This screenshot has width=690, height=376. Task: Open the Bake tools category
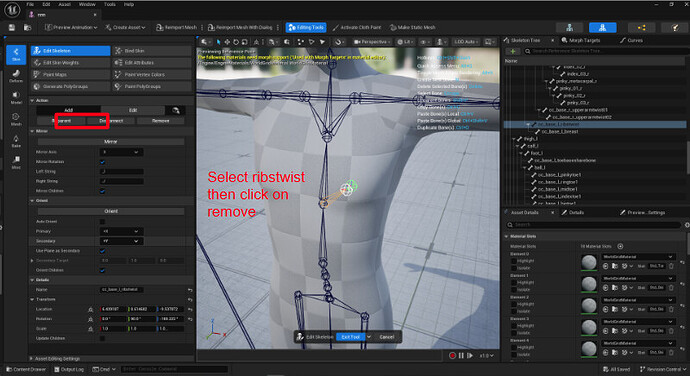(16, 141)
